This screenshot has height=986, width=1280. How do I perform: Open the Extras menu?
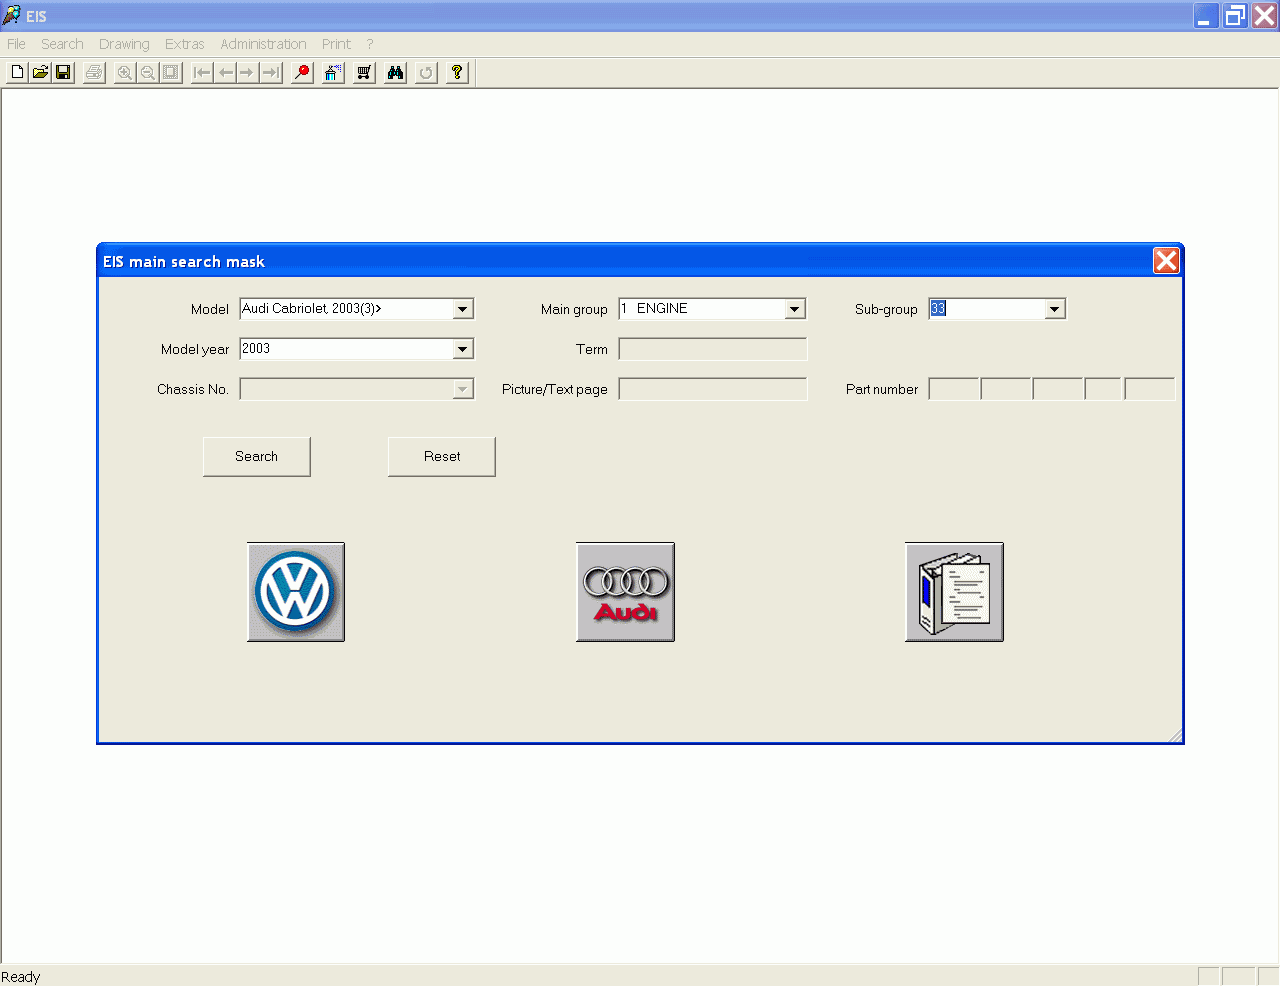pyautogui.click(x=185, y=44)
